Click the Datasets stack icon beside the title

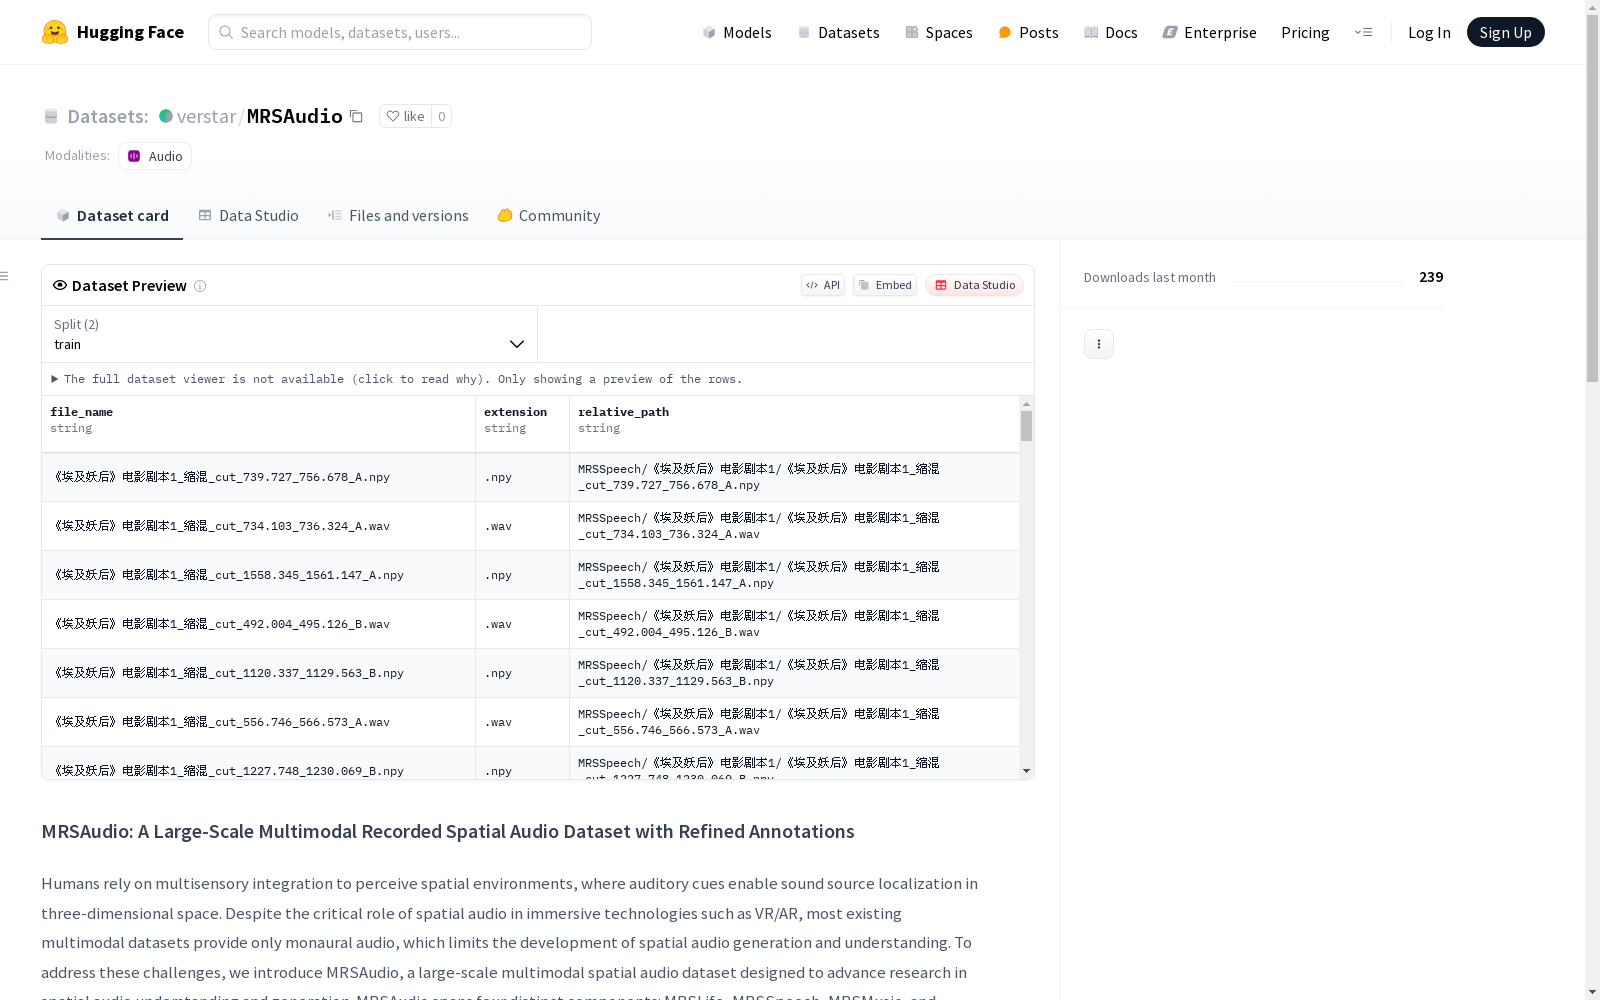[51, 116]
